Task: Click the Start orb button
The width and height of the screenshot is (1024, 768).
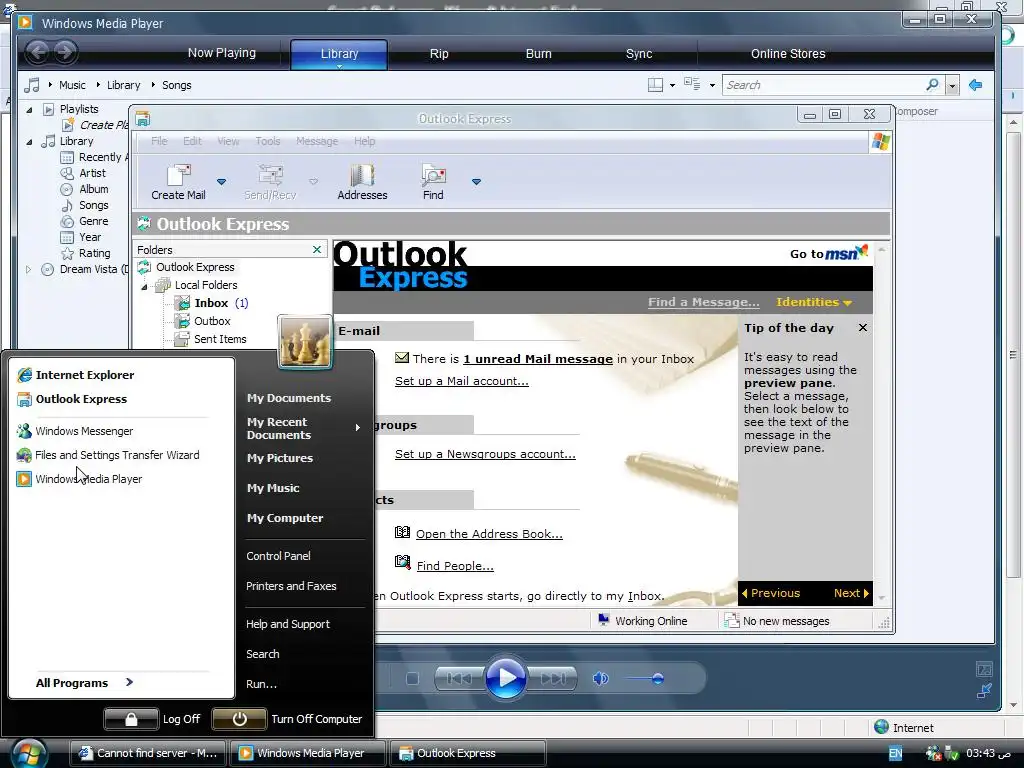Action: tap(27, 752)
